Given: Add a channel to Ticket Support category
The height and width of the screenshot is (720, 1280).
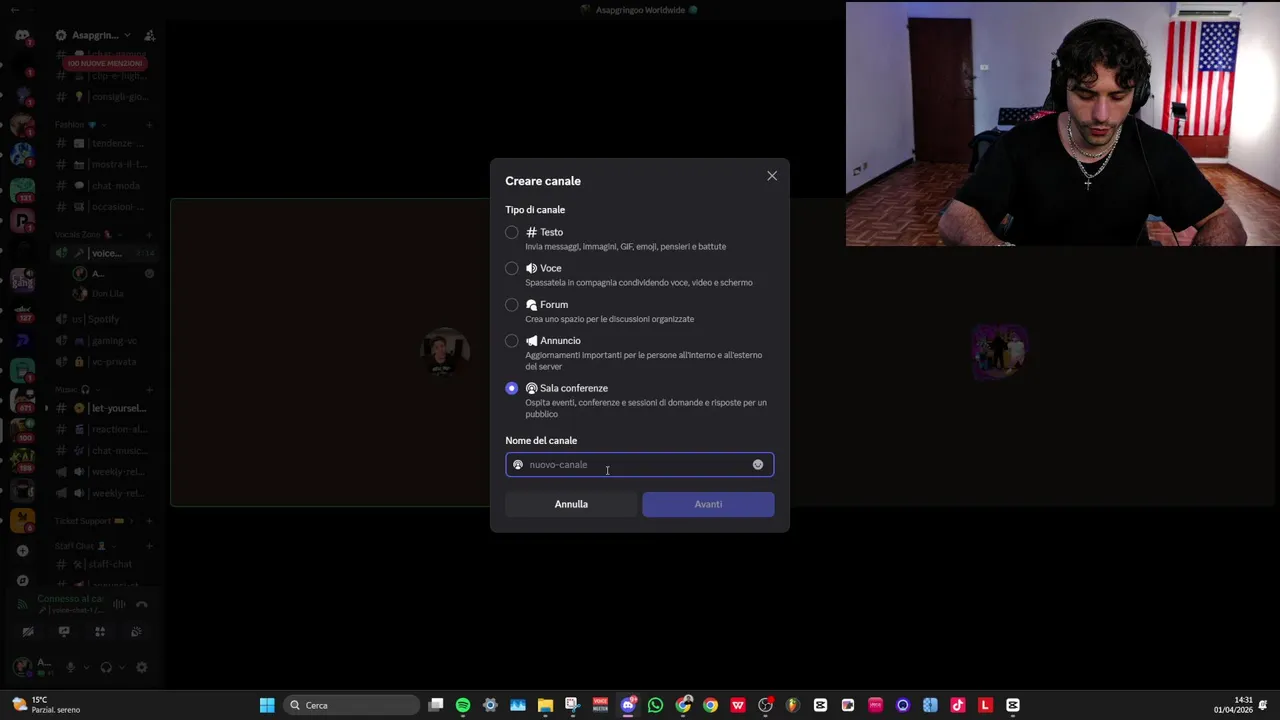Looking at the screenshot, I should click(x=149, y=521).
